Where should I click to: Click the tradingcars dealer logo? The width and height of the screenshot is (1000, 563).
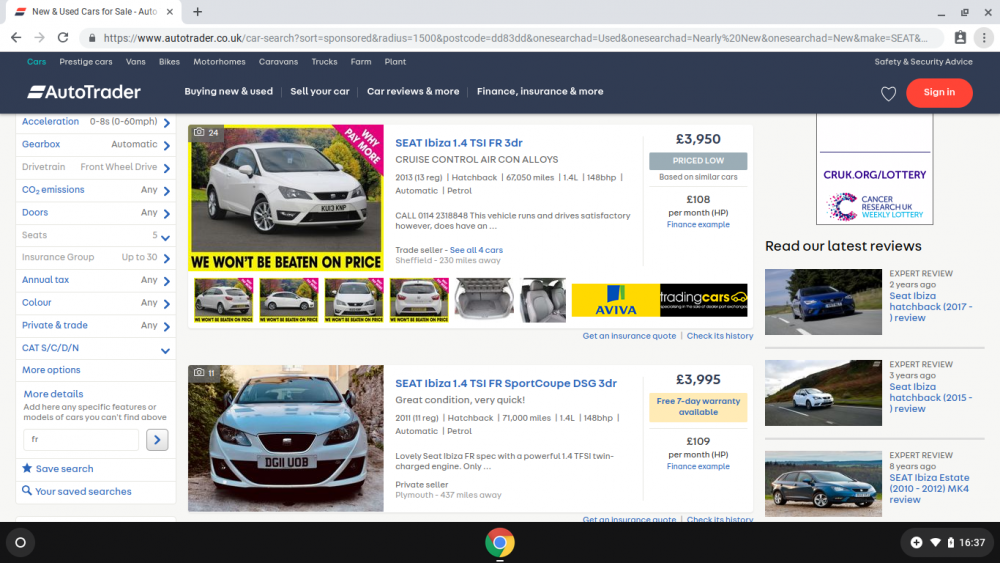click(x=703, y=300)
